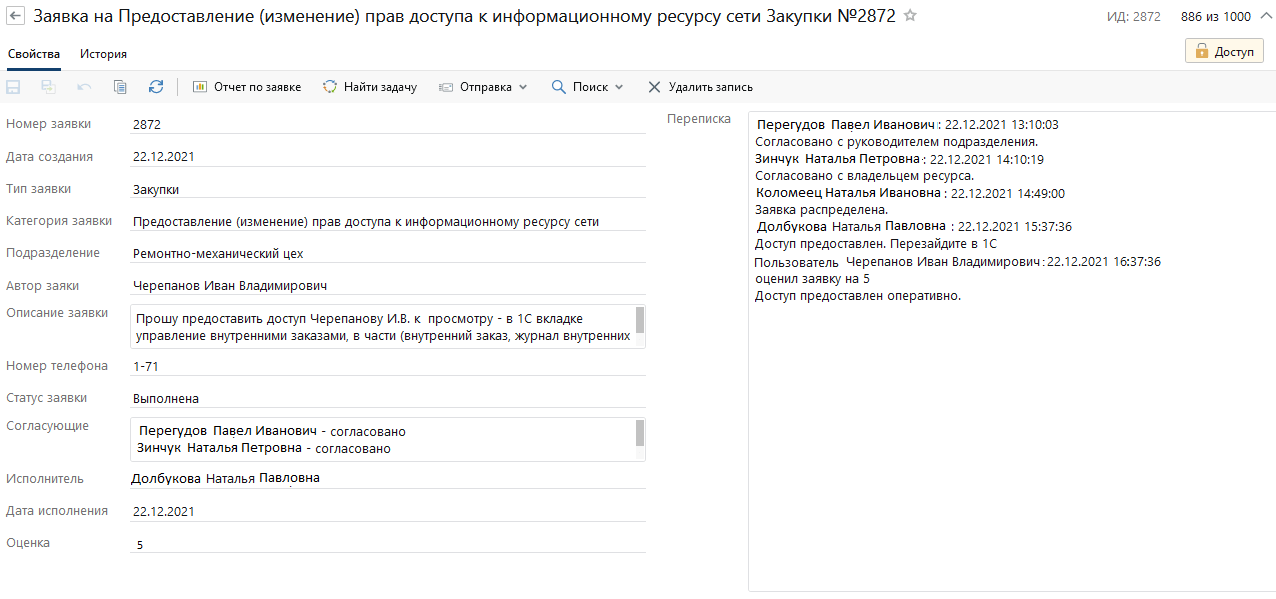Click the Статус заявки field Выполнена
The width and height of the screenshot is (1276, 599).
tap(388, 398)
